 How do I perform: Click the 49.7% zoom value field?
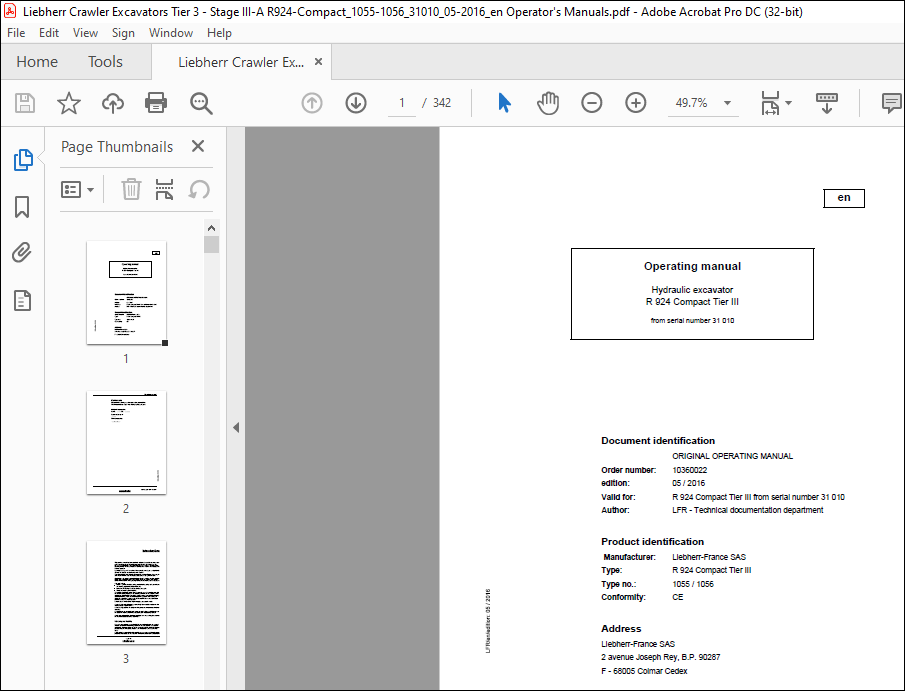tap(692, 103)
